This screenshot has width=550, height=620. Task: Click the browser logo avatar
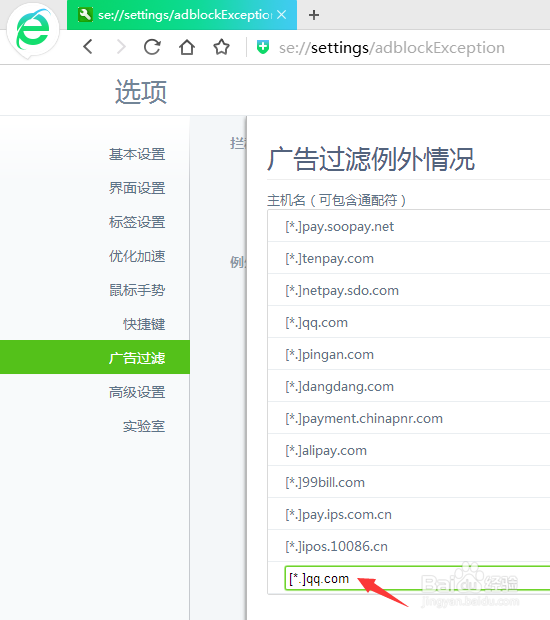pos(33,30)
